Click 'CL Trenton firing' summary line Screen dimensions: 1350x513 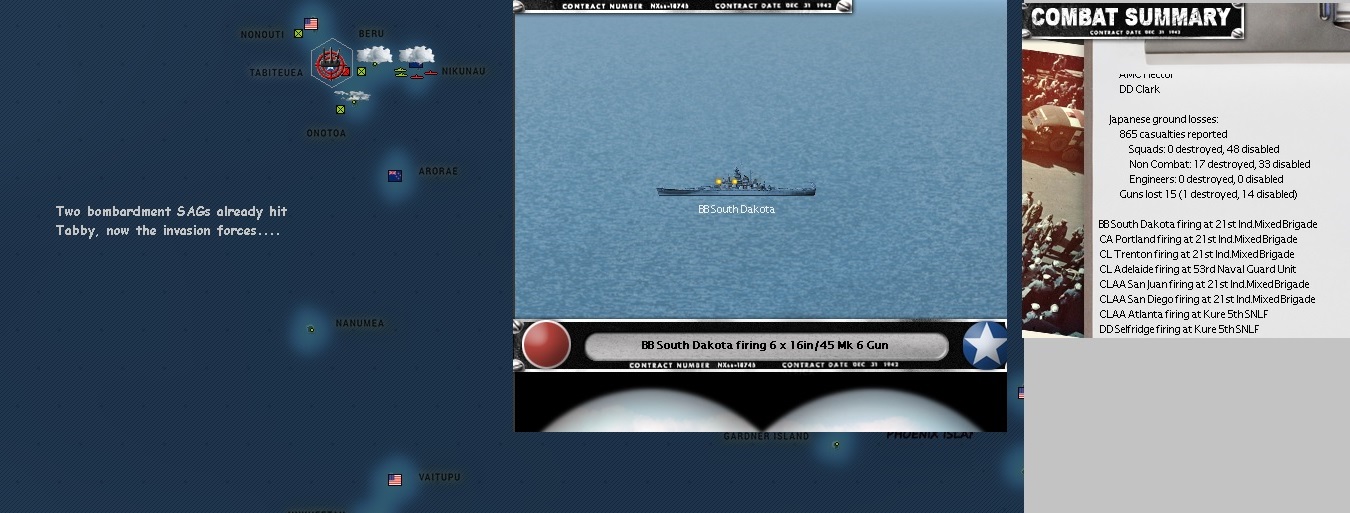pyautogui.click(x=1195, y=254)
